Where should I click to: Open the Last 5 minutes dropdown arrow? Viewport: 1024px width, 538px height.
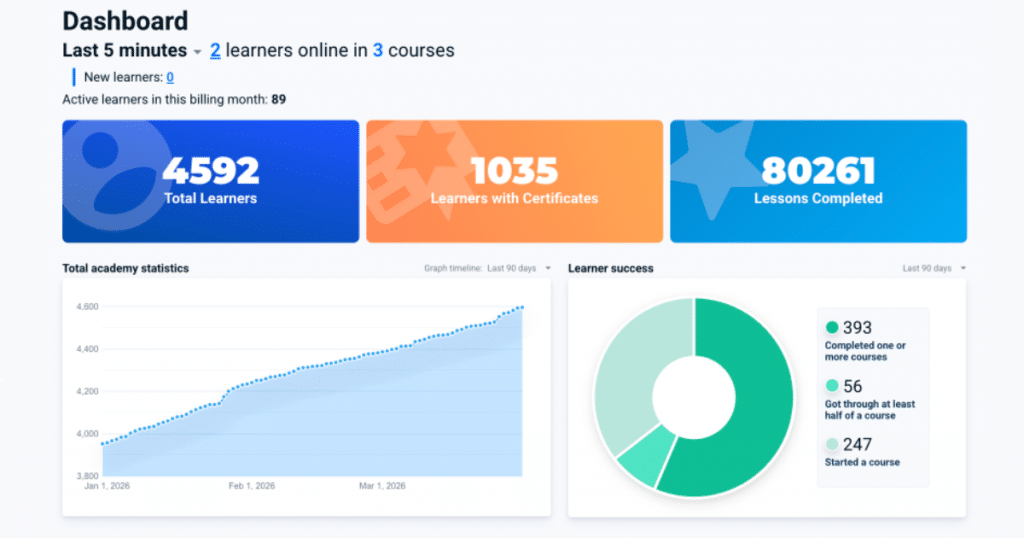pyautogui.click(x=198, y=52)
